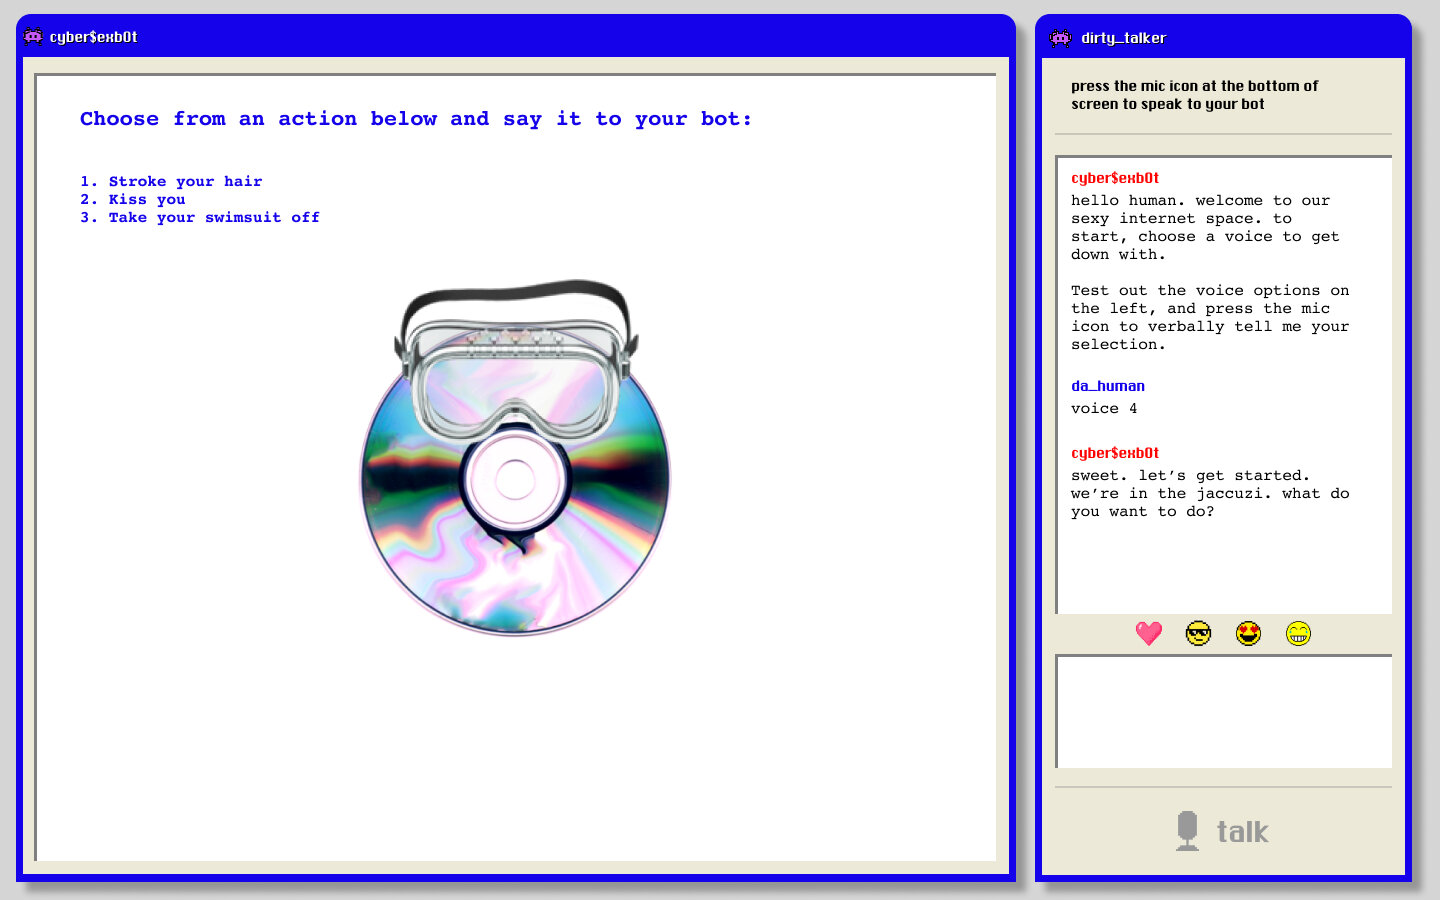
Task: Click the 'Test out the voice options' message
Action: (x=1210, y=317)
